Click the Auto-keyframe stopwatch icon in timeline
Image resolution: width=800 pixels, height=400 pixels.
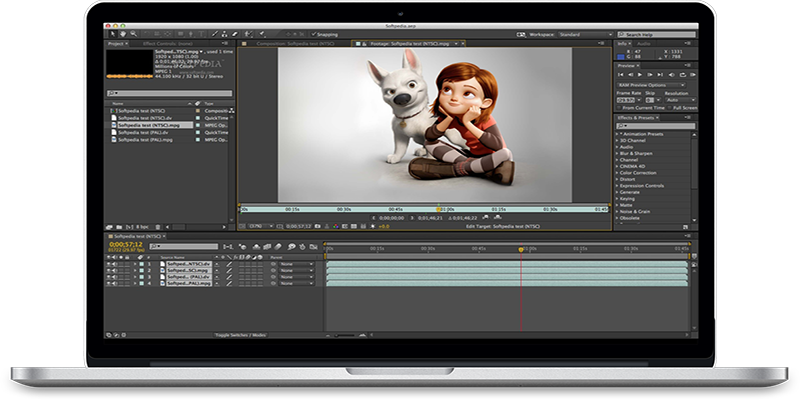[303, 247]
